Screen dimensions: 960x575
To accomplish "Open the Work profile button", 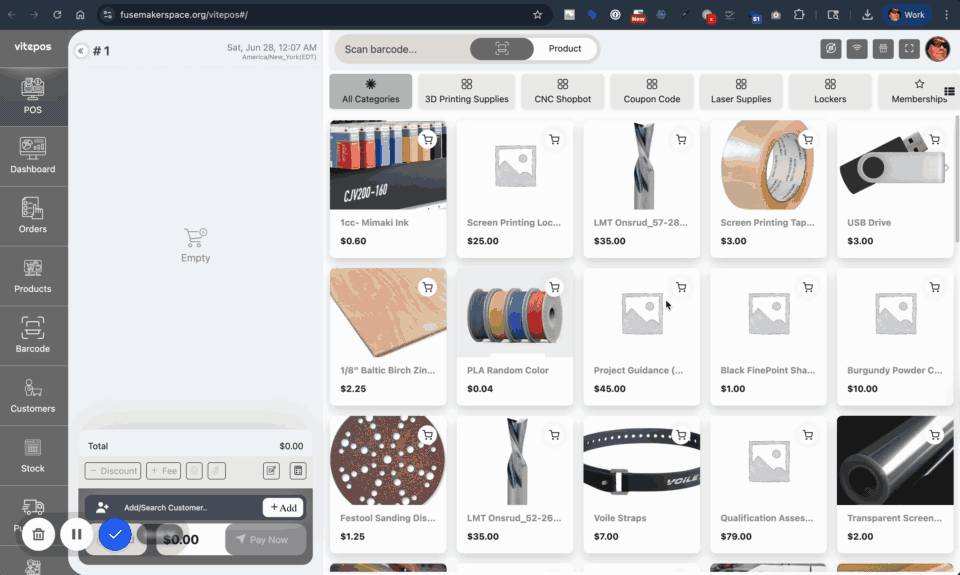I will coord(907,15).
